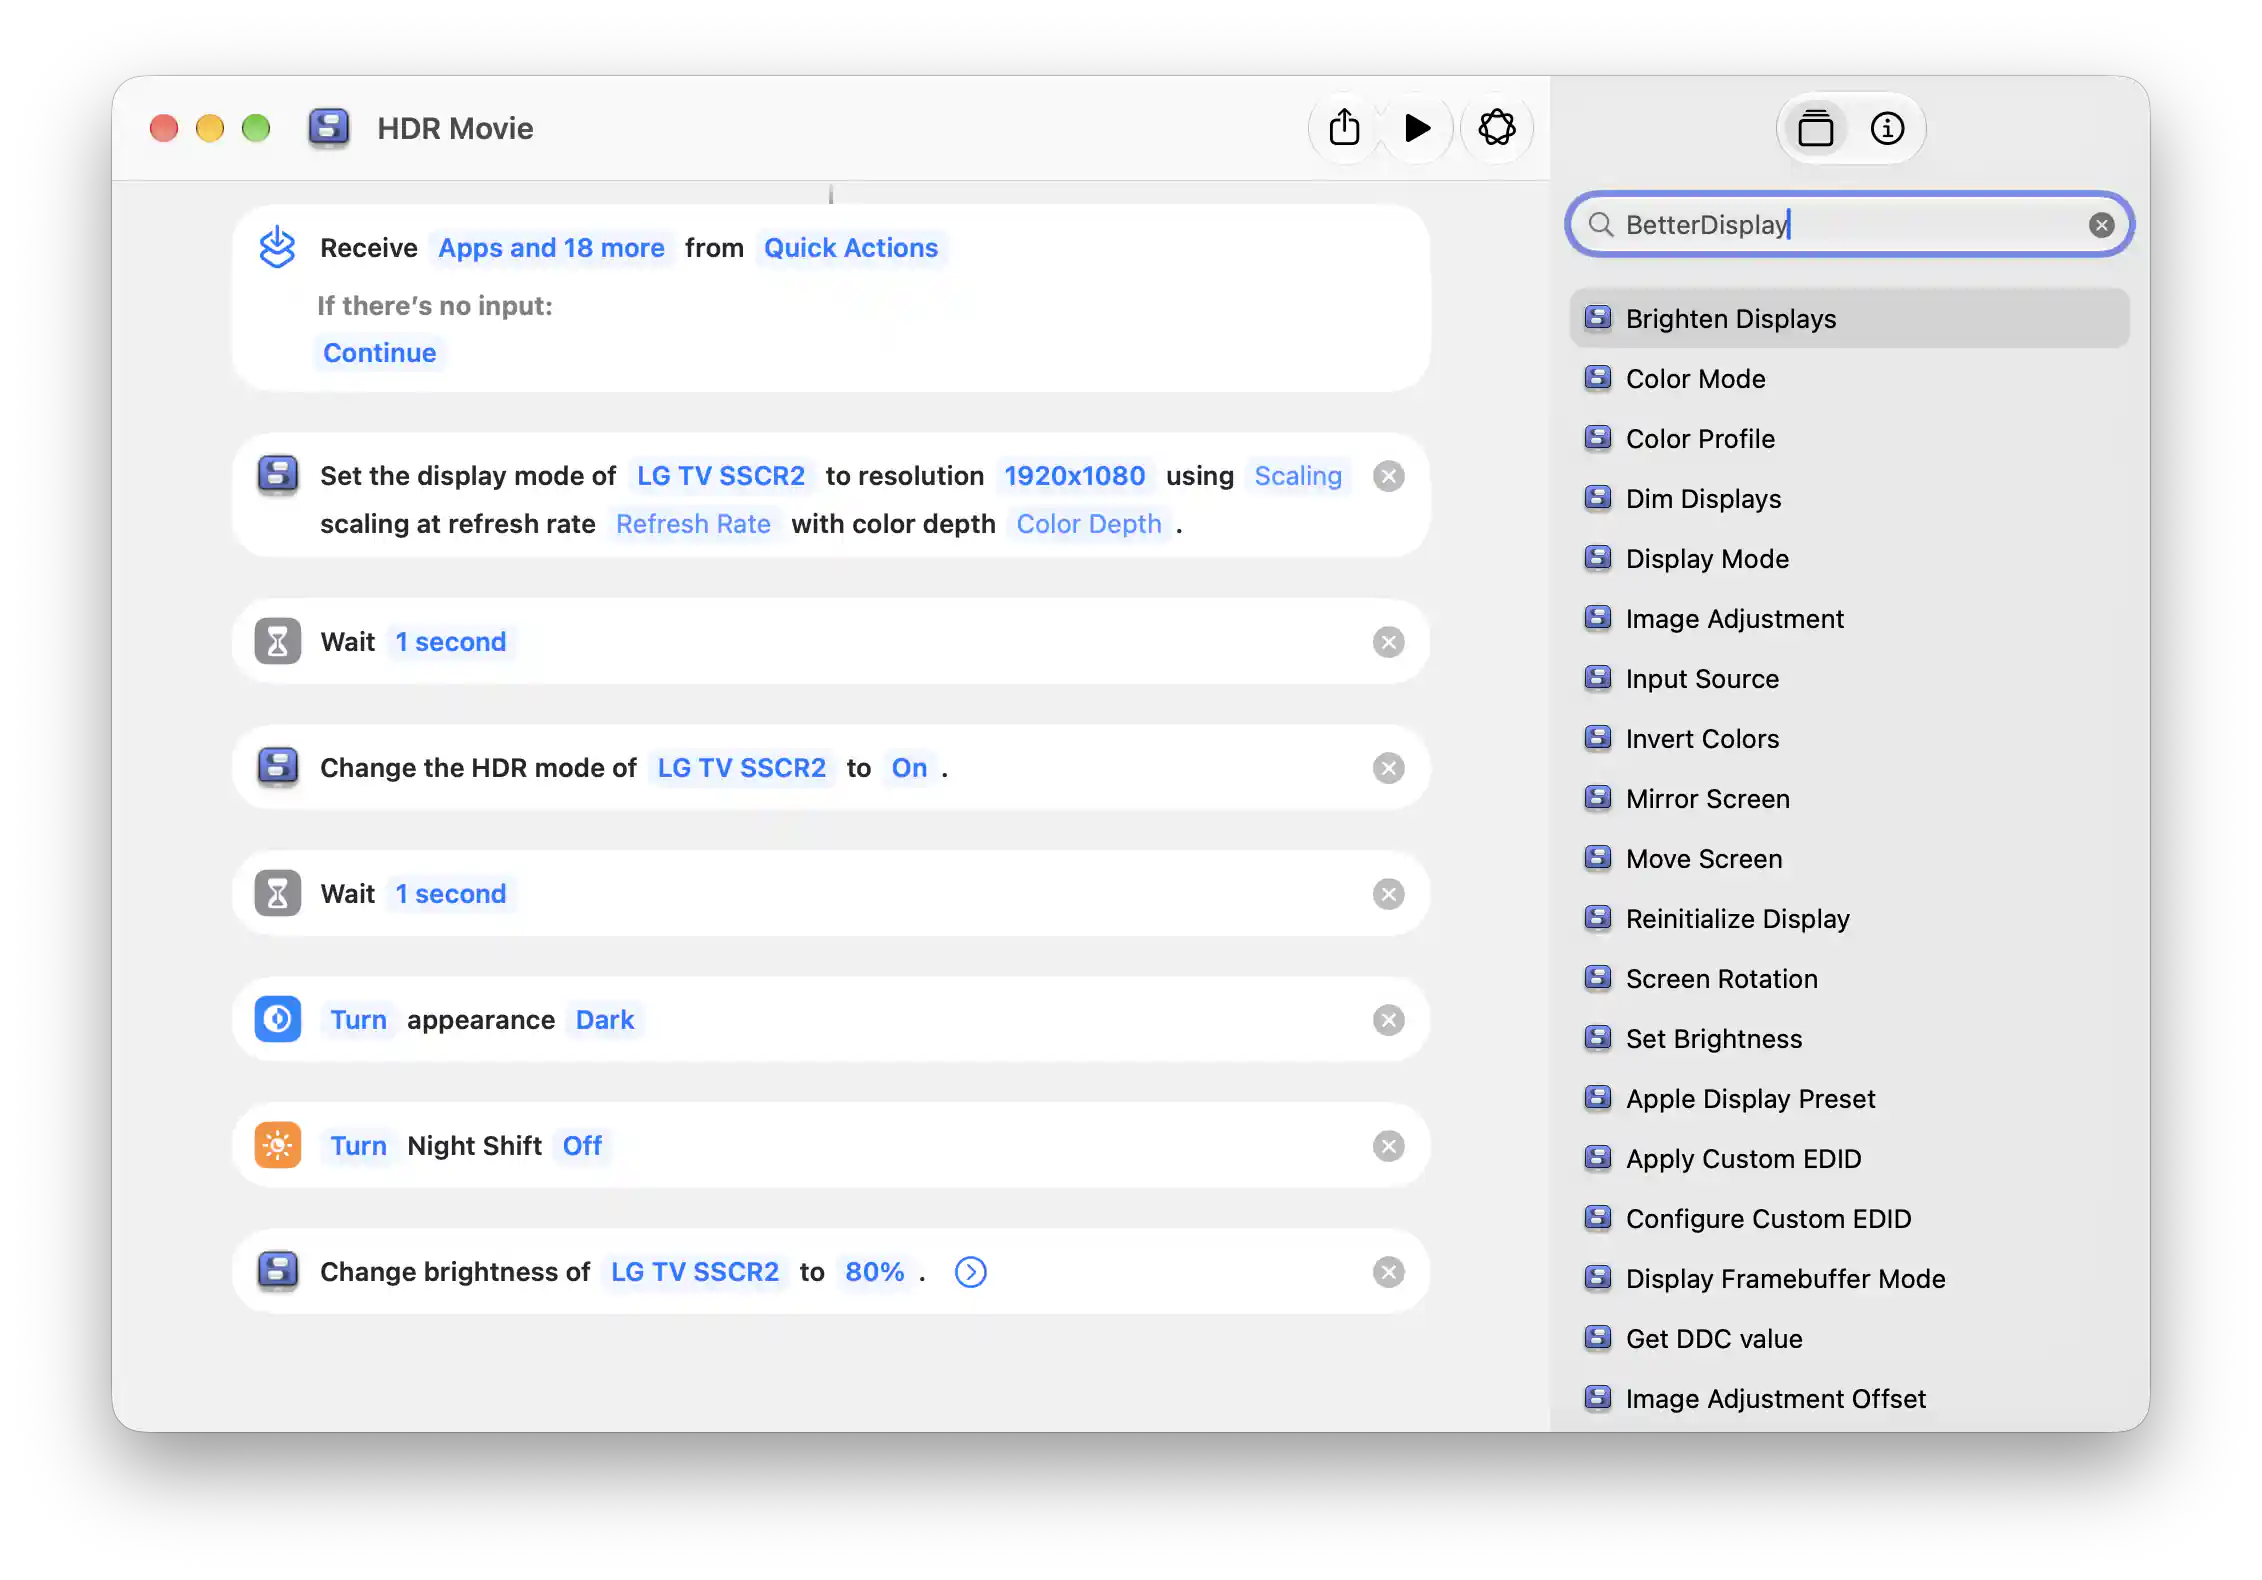Viewport: 2262px width, 1580px height.
Task: Remove the Change brightness action
Action: (x=1388, y=1272)
